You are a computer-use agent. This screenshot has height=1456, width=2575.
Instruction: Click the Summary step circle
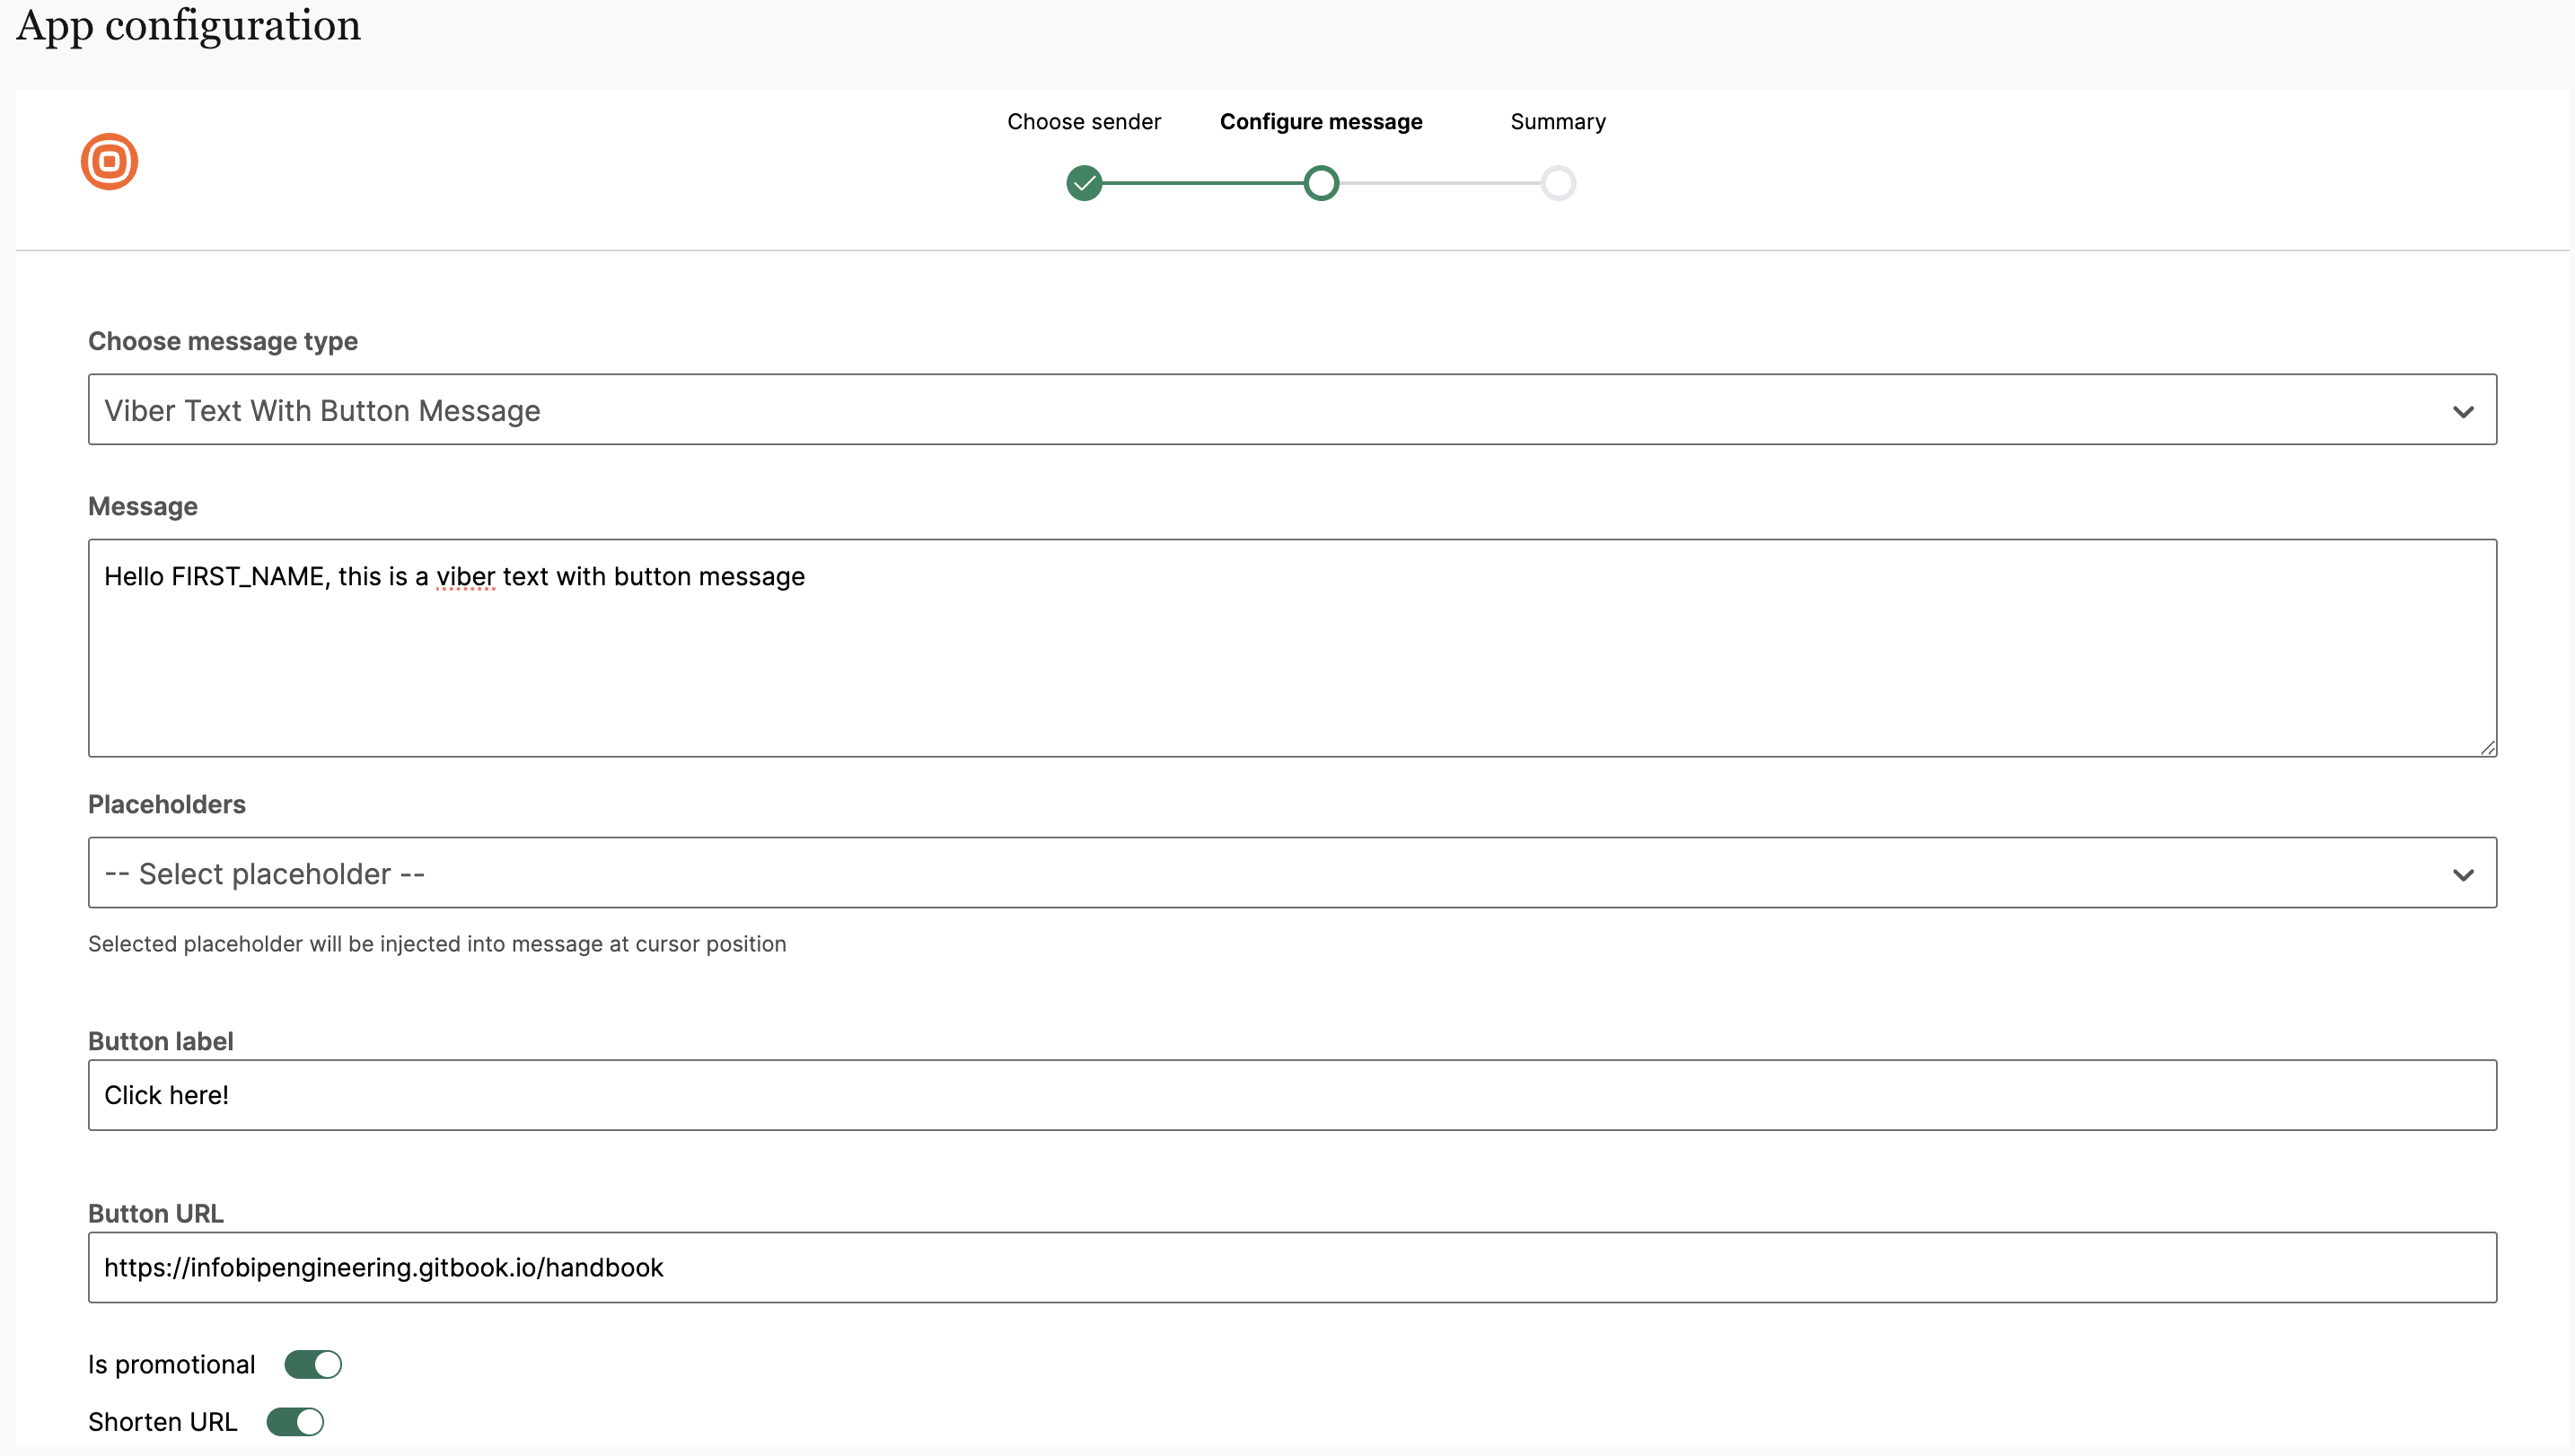click(x=1558, y=183)
